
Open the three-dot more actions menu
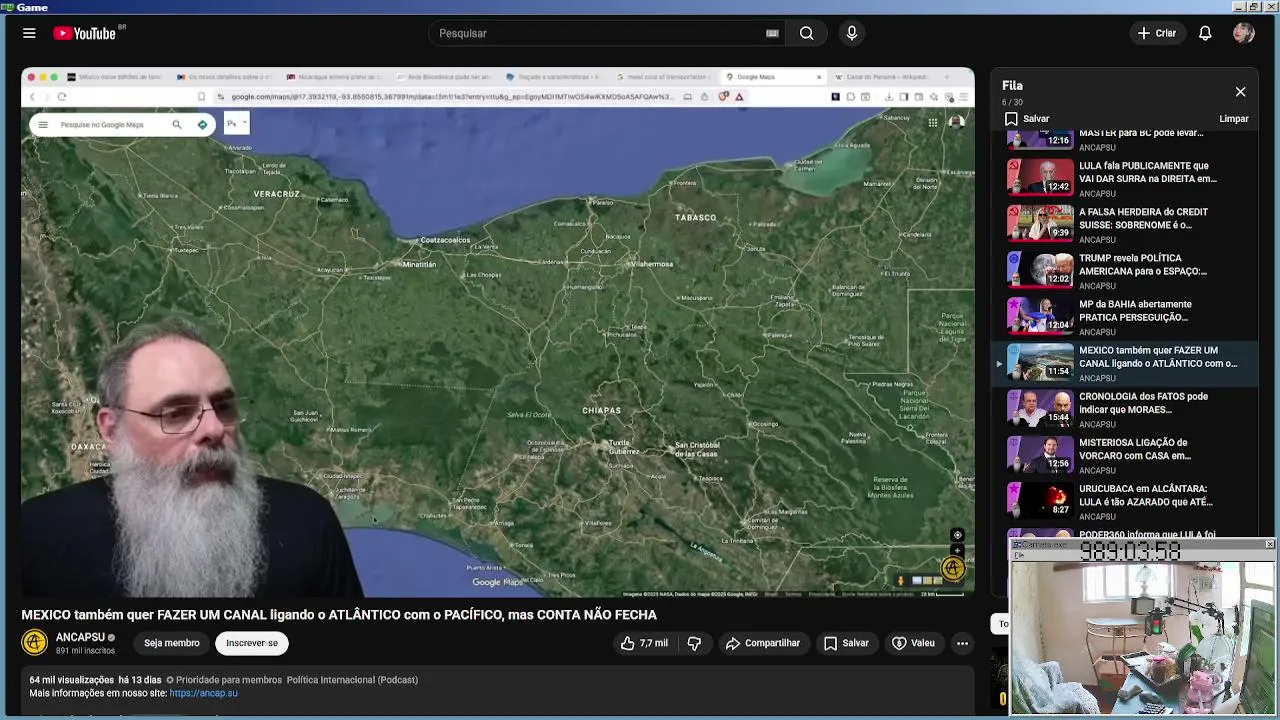click(x=962, y=643)
